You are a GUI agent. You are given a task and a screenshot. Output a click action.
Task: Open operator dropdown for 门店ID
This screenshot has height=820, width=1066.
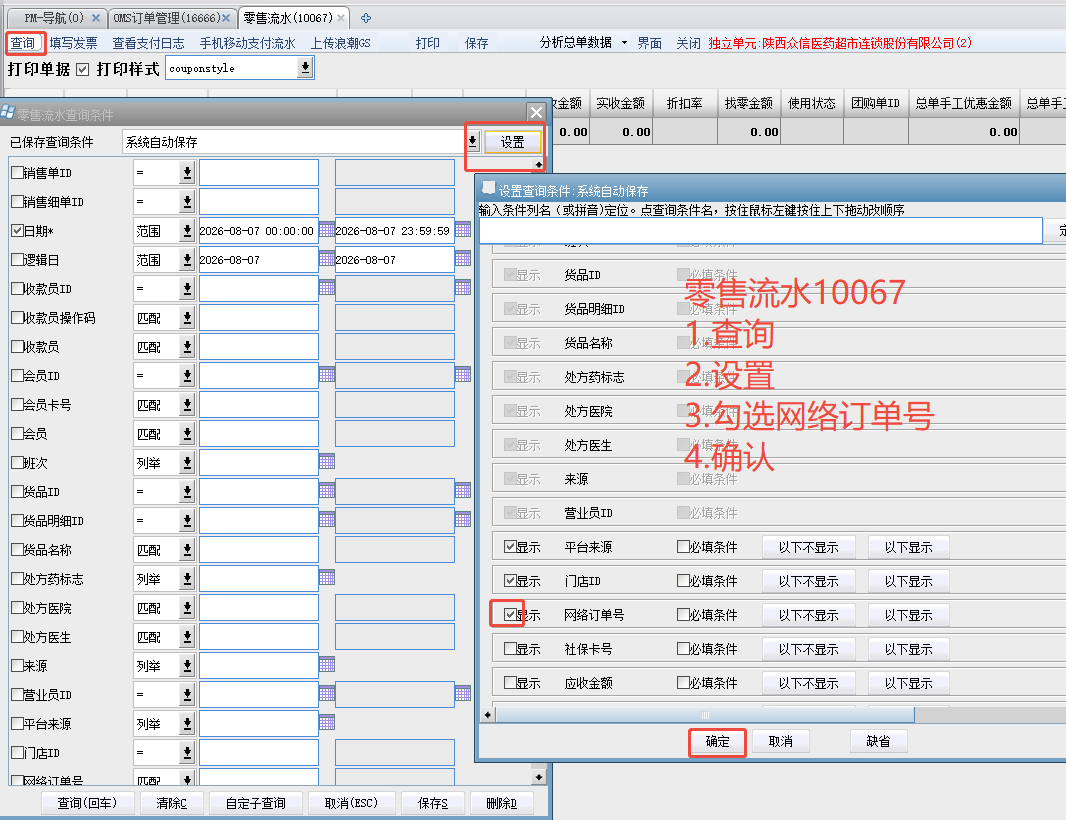[187, 752]
